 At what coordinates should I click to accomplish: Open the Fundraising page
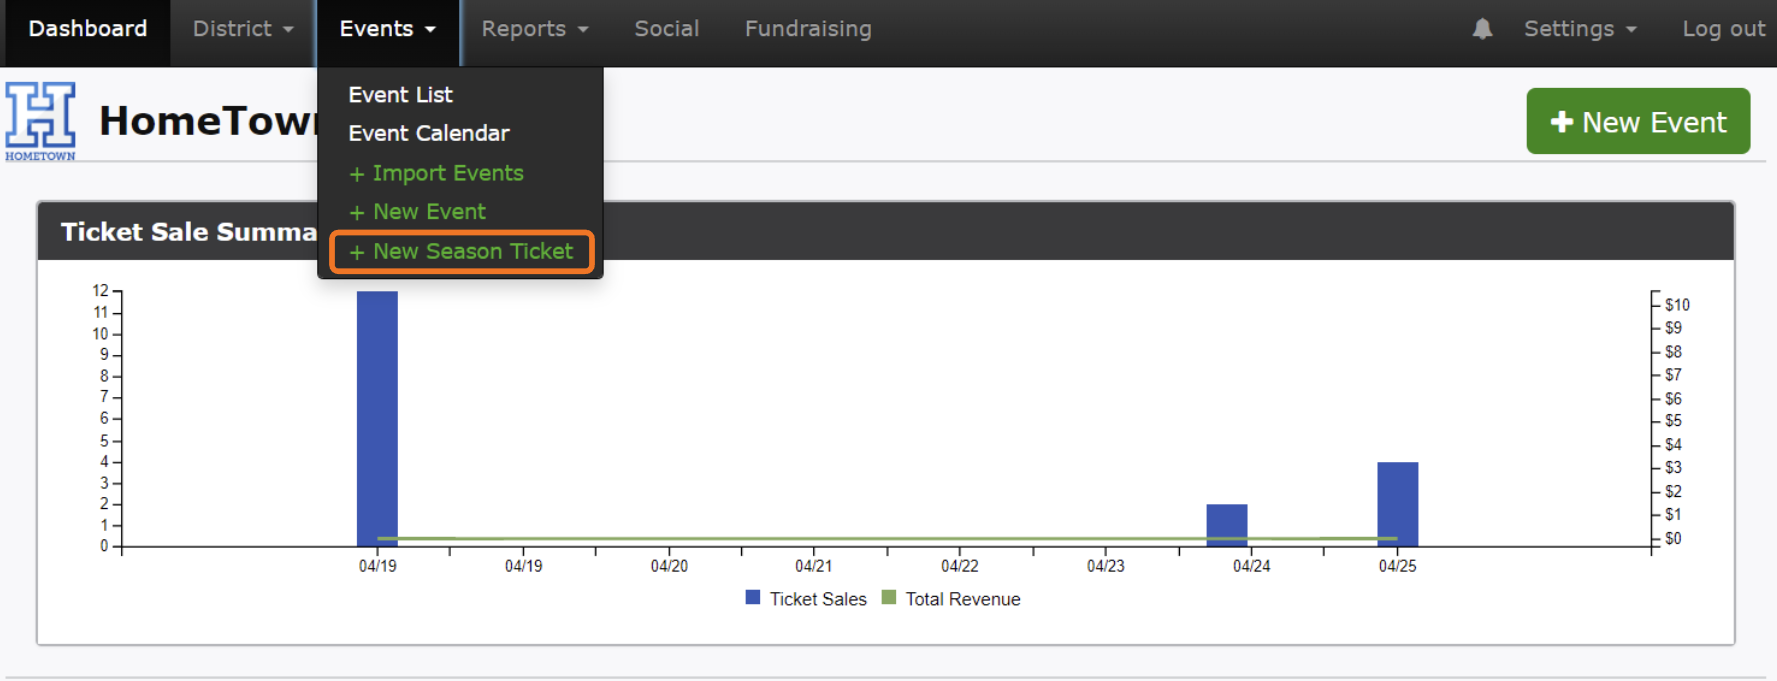[807, 29]
